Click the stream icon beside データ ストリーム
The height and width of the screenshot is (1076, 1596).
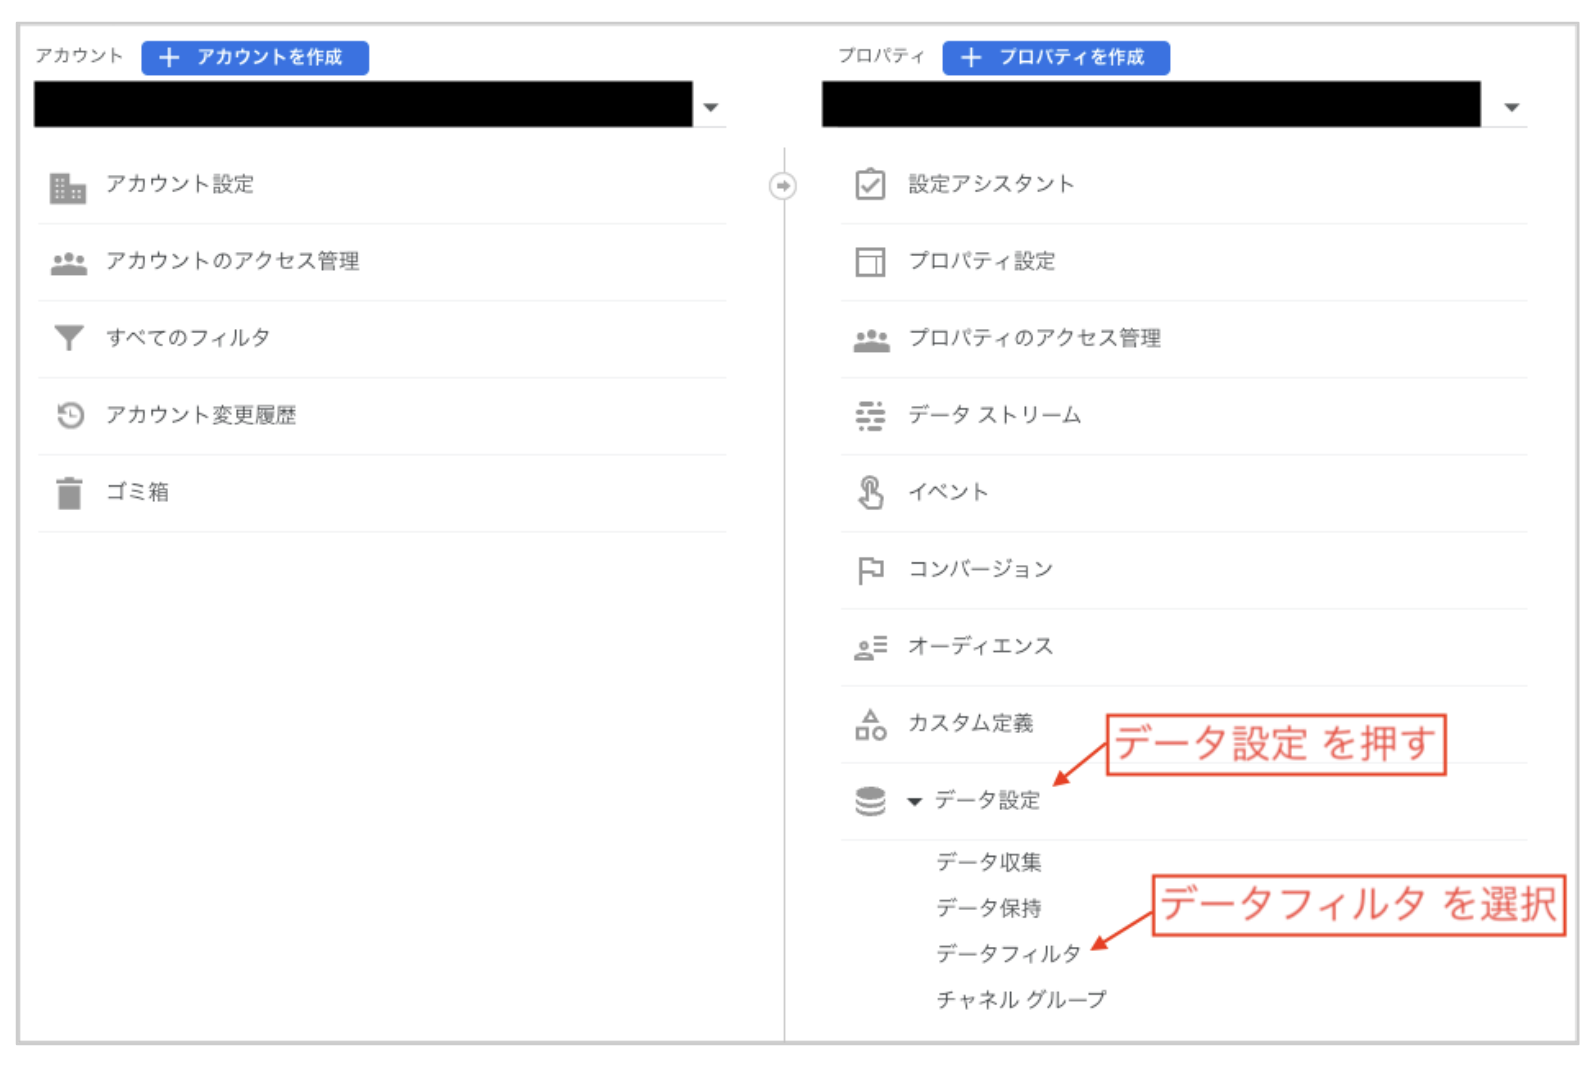click(870, 416)
